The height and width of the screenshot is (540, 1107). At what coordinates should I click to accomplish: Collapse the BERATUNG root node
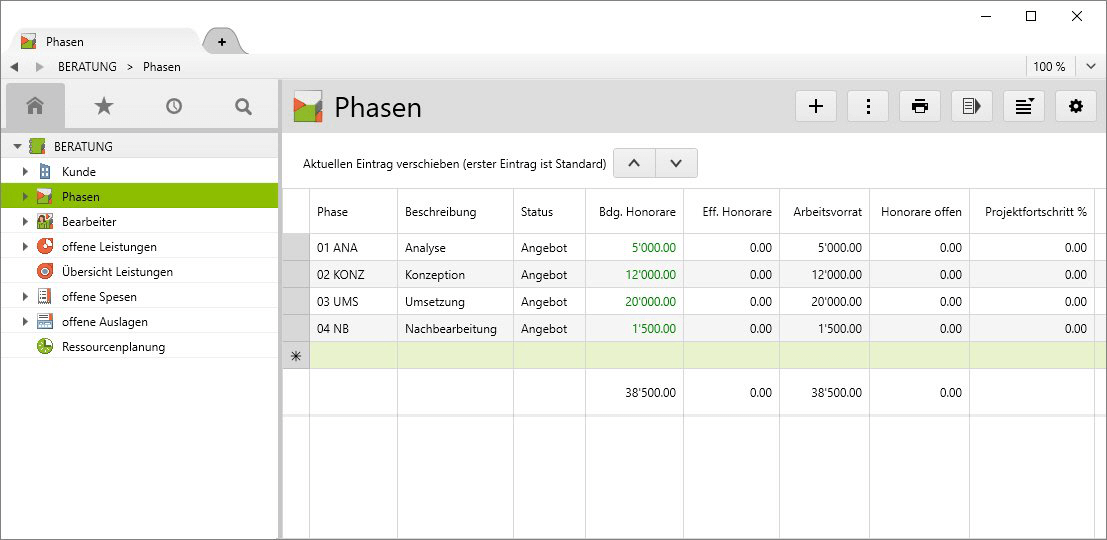[18, 147]
